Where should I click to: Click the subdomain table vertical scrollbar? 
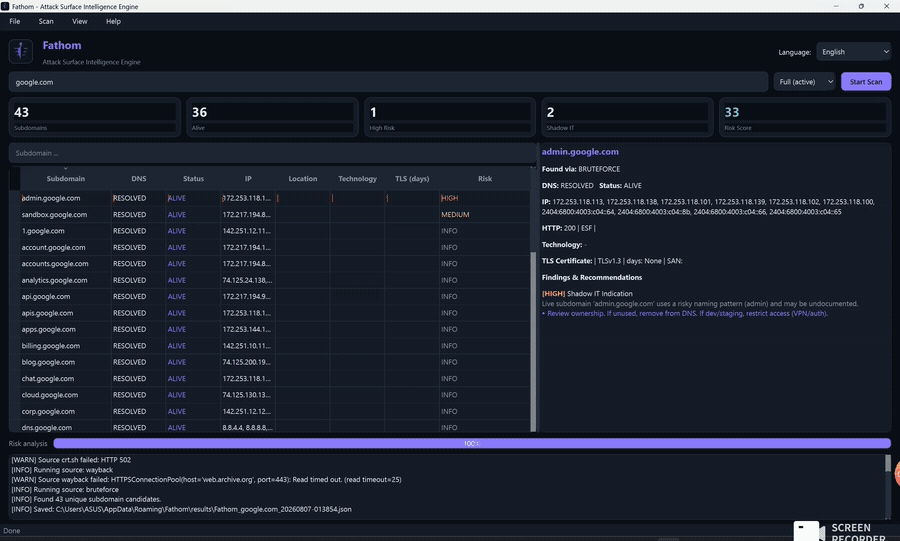coord(533,341)
